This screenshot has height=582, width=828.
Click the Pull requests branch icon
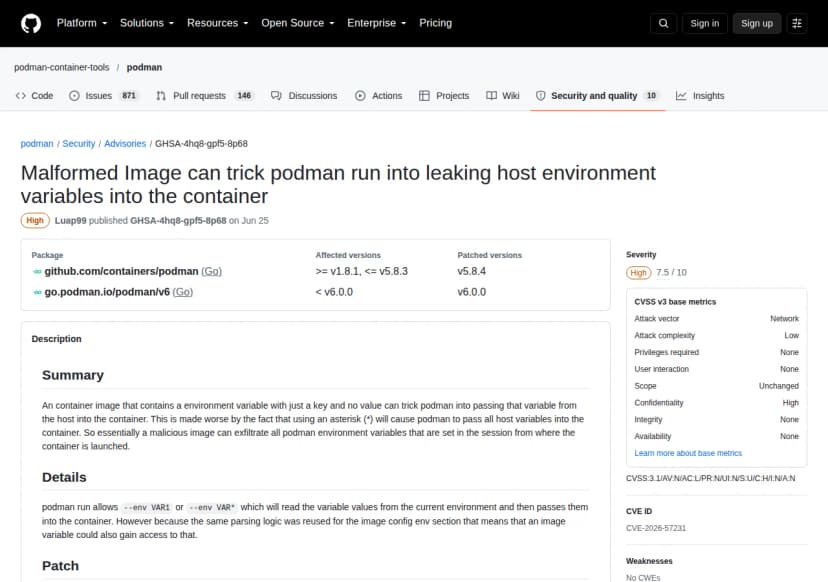click(161, 96)
